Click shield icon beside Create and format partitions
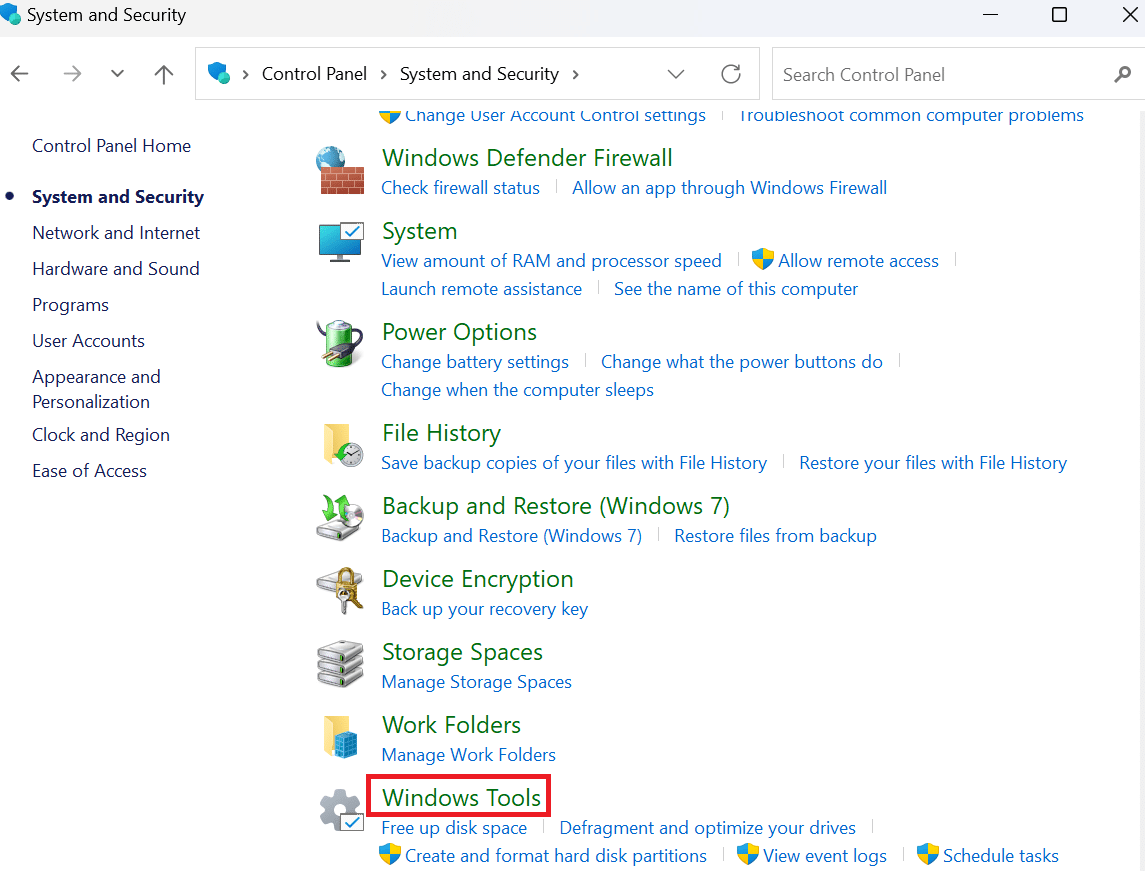Screen dimensions: 1145x871 tap(390, 853)
